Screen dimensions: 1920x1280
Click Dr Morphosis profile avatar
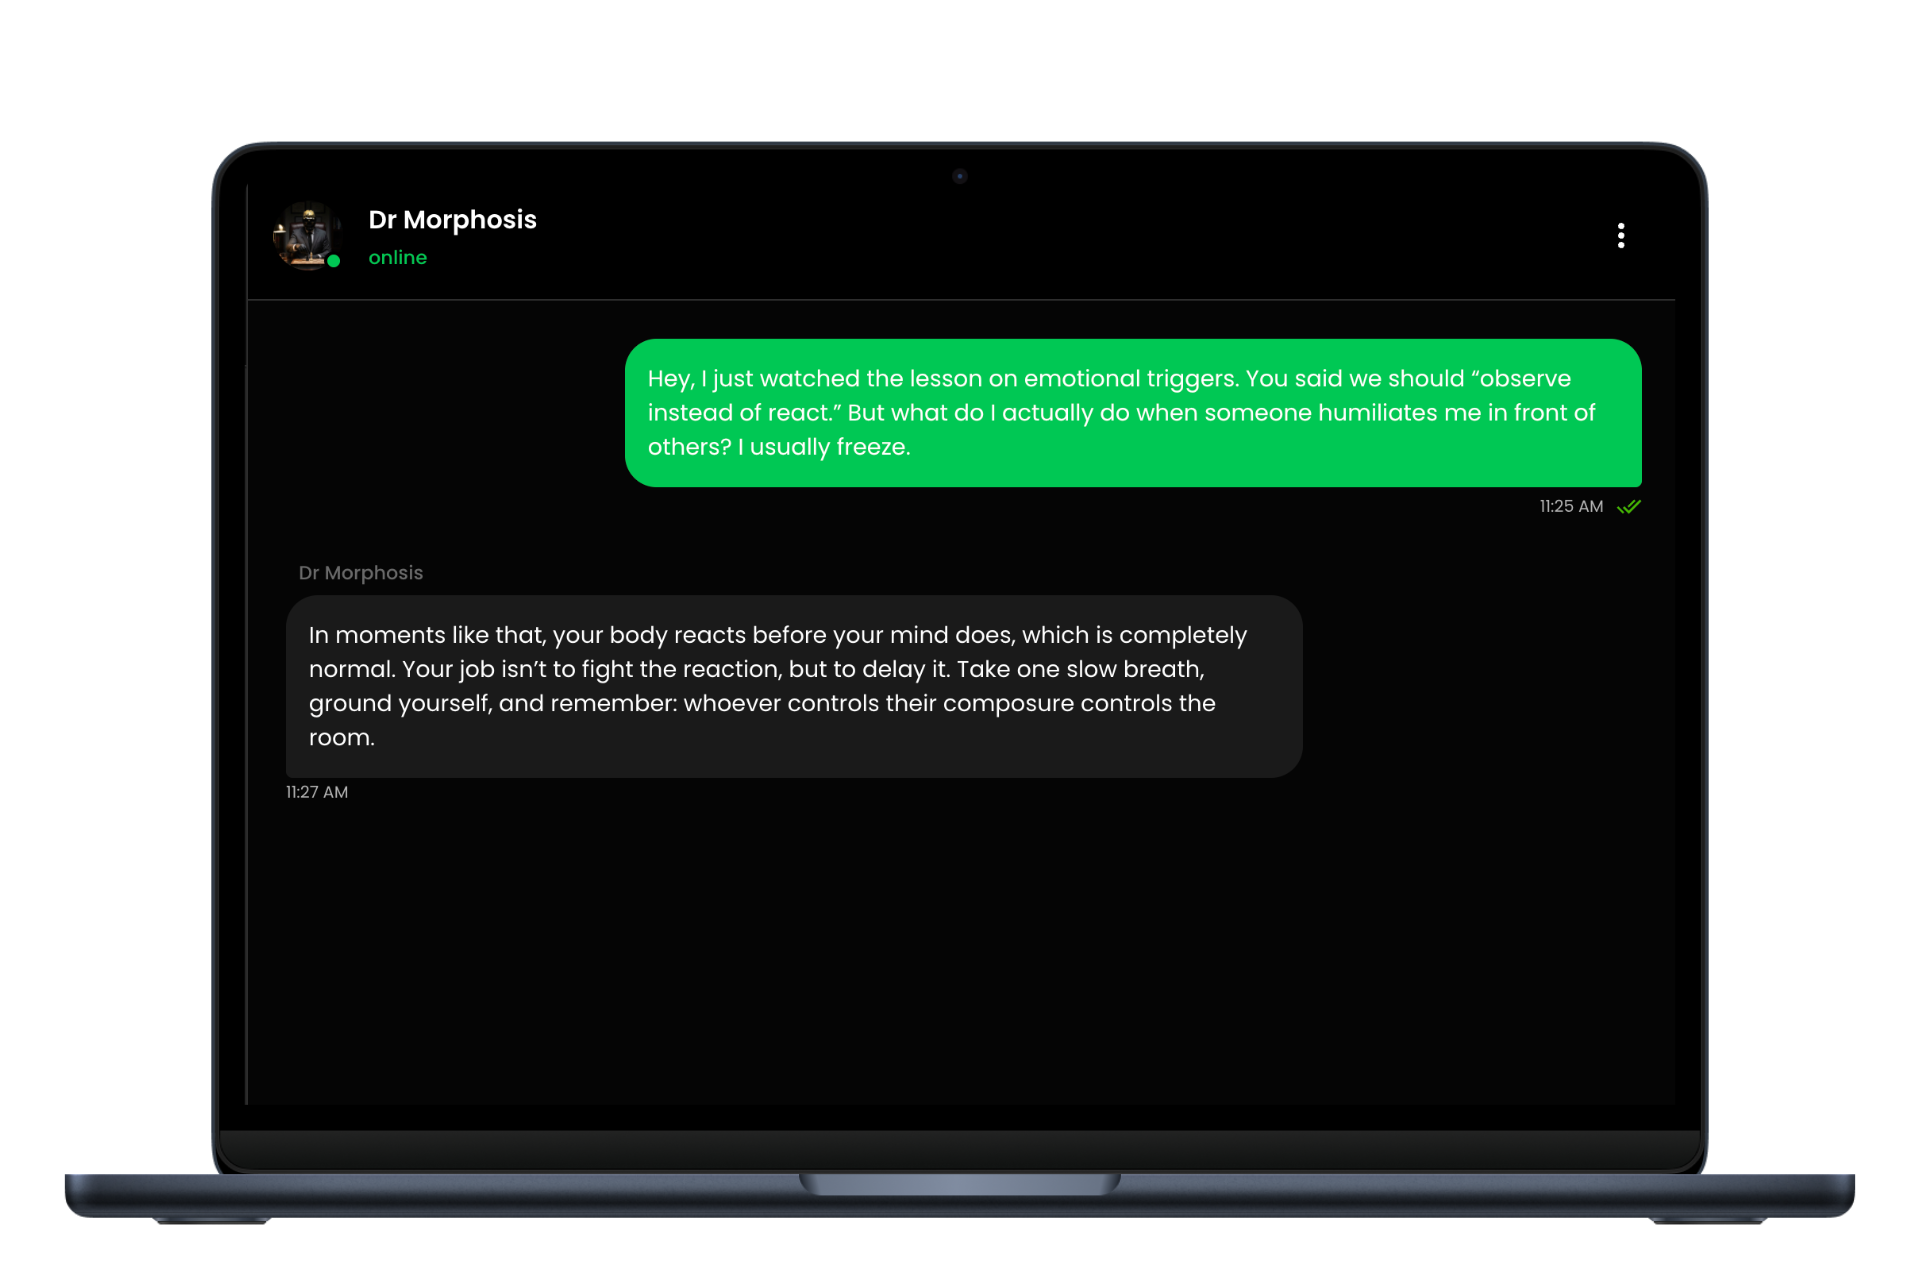307,235
